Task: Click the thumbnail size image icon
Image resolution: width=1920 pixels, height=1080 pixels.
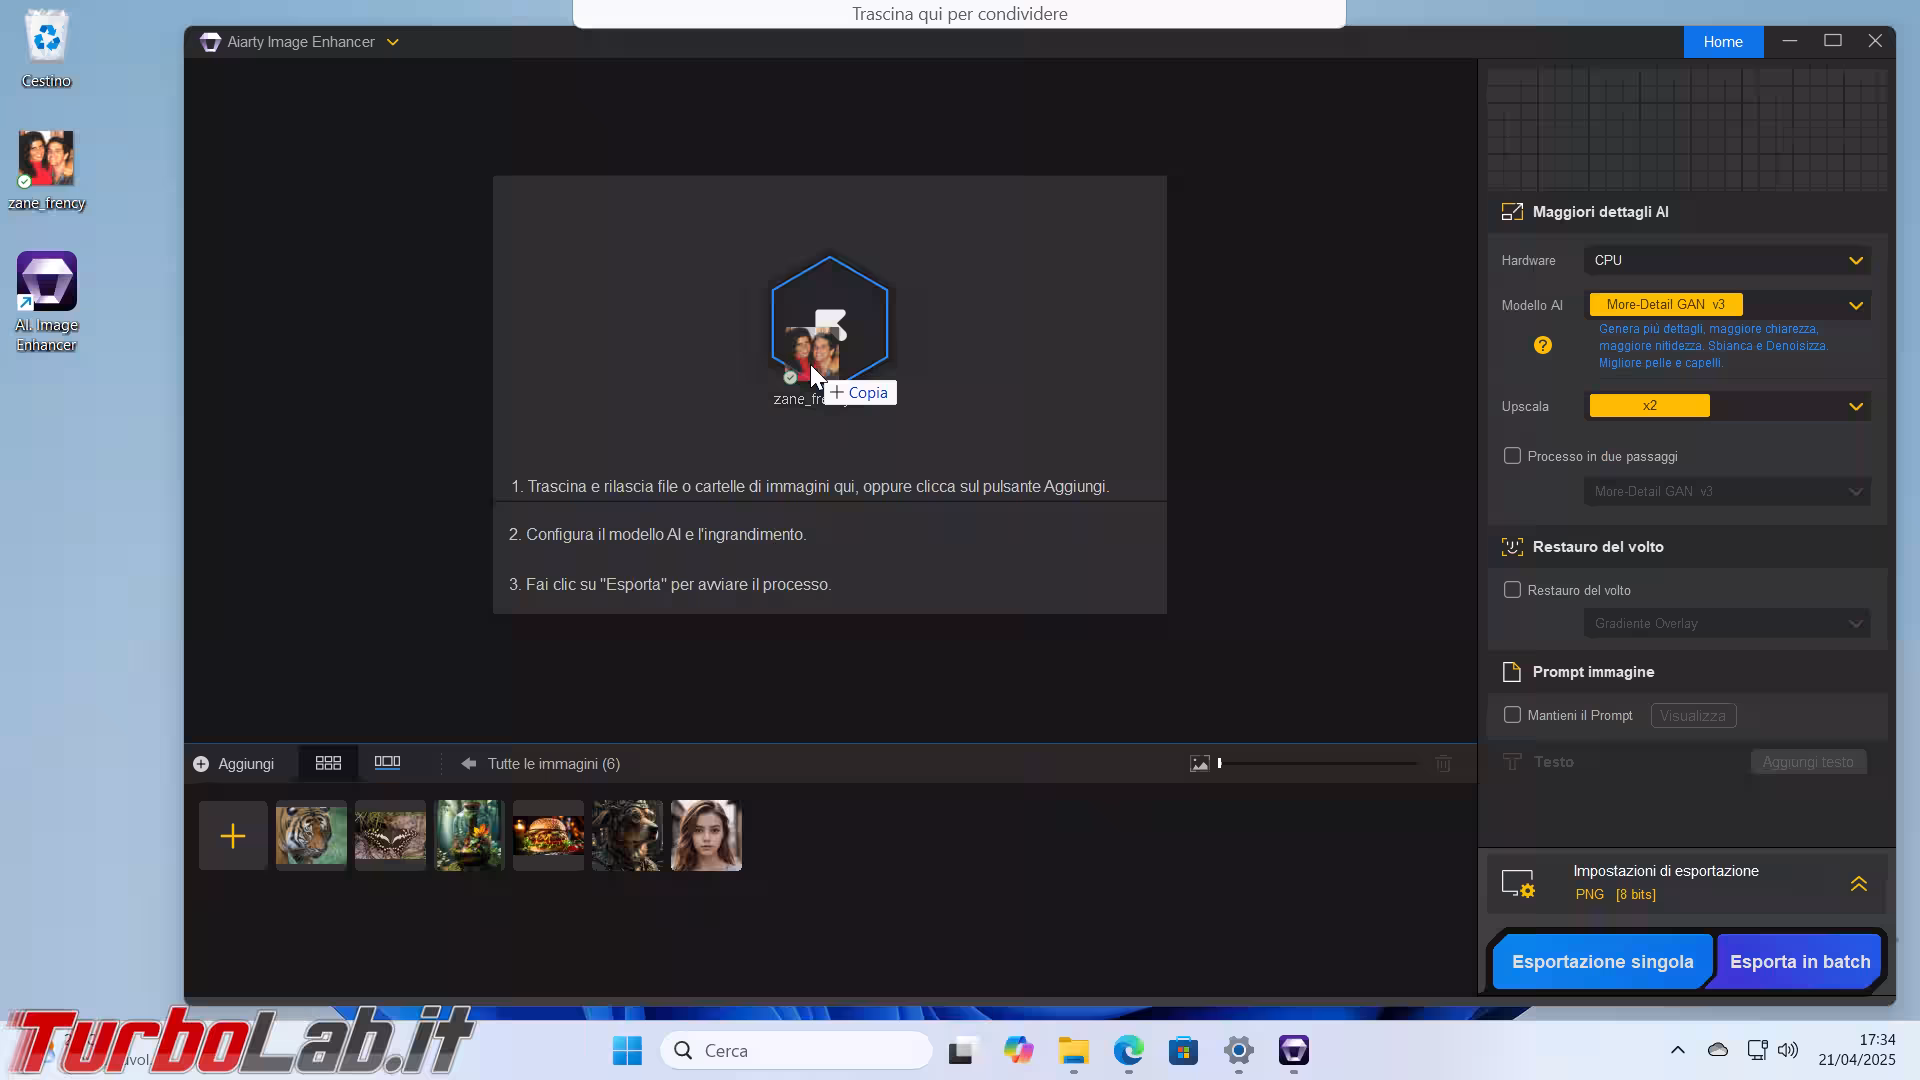Action: [x=1199, y=764]
